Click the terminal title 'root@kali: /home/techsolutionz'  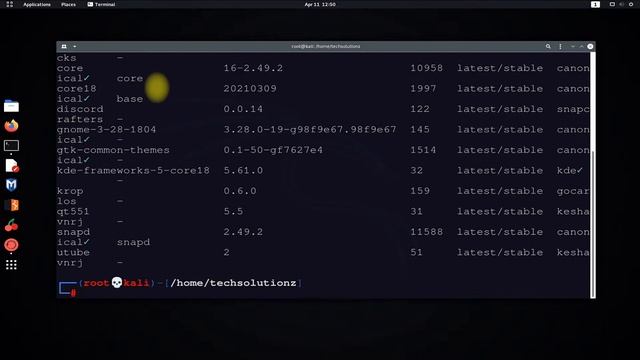[326, 47]
